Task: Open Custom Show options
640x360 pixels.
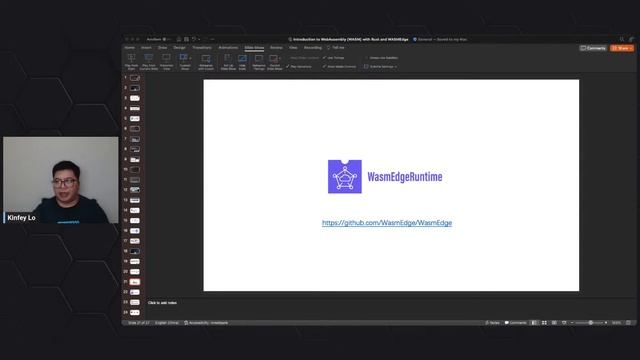Action: pyautogui.click(x=185, y=62)
